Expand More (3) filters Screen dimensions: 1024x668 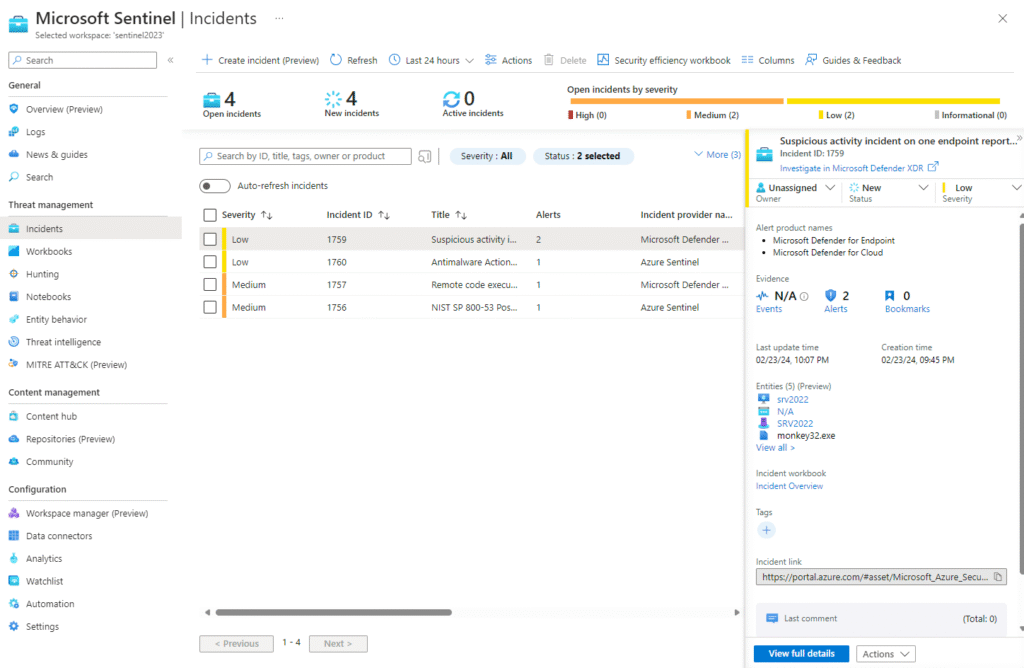coord(717,155)
